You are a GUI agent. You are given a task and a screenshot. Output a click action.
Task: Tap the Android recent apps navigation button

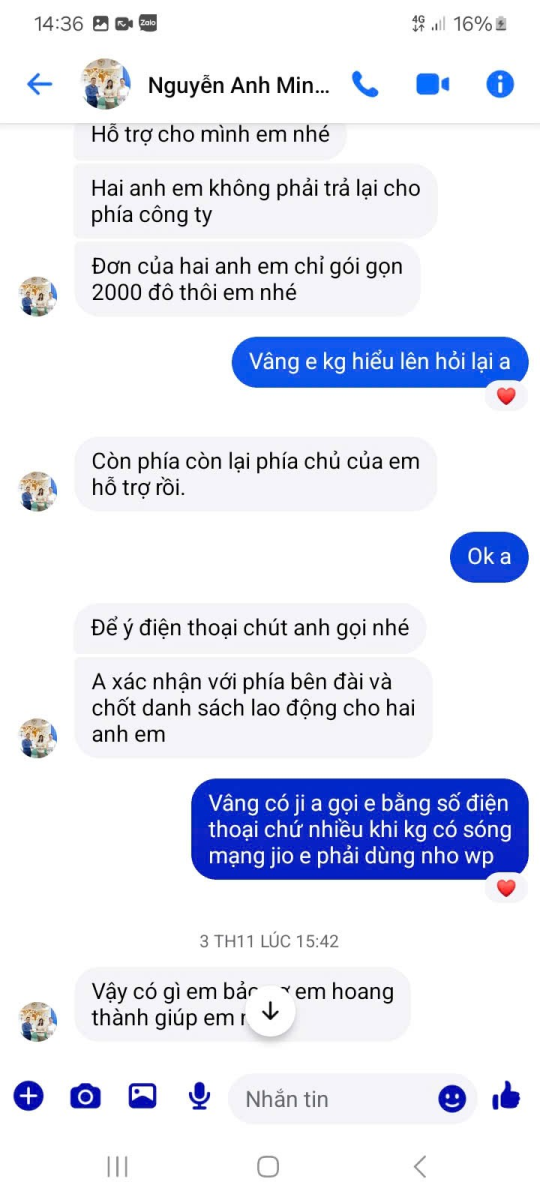(118, 1166)
